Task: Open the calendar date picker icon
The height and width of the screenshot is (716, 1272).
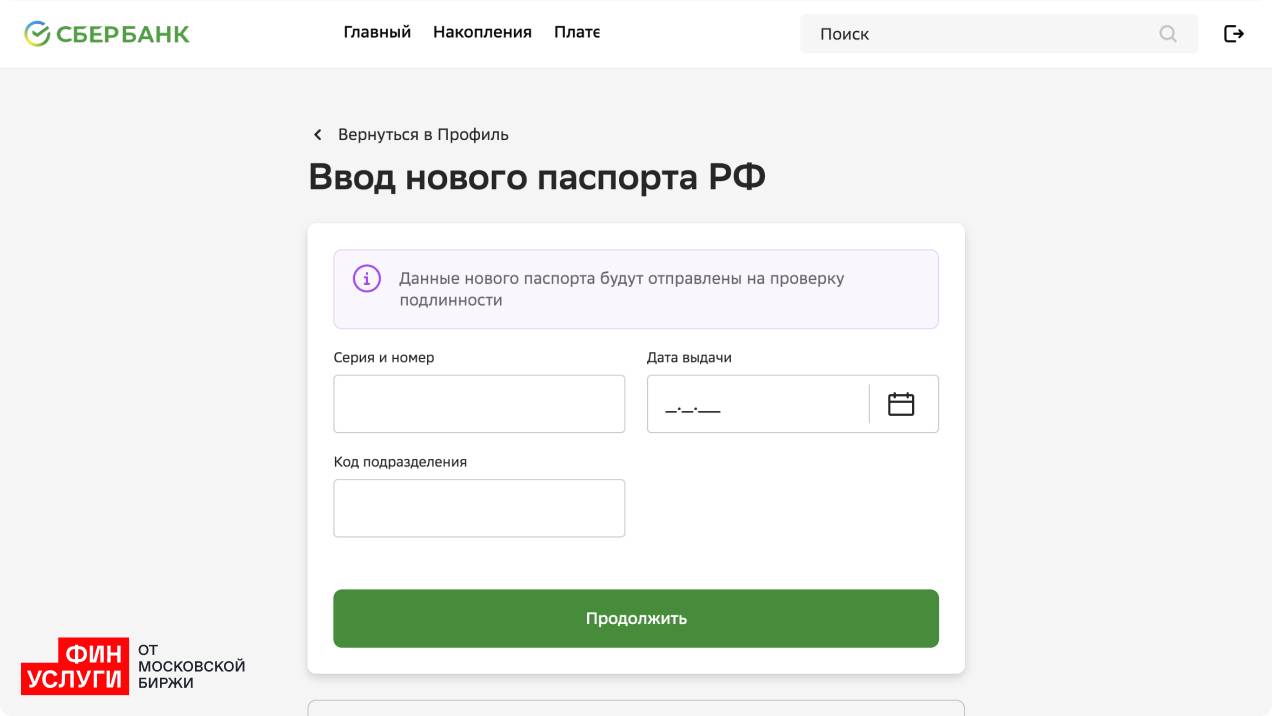Action: [x=901, y=404]
